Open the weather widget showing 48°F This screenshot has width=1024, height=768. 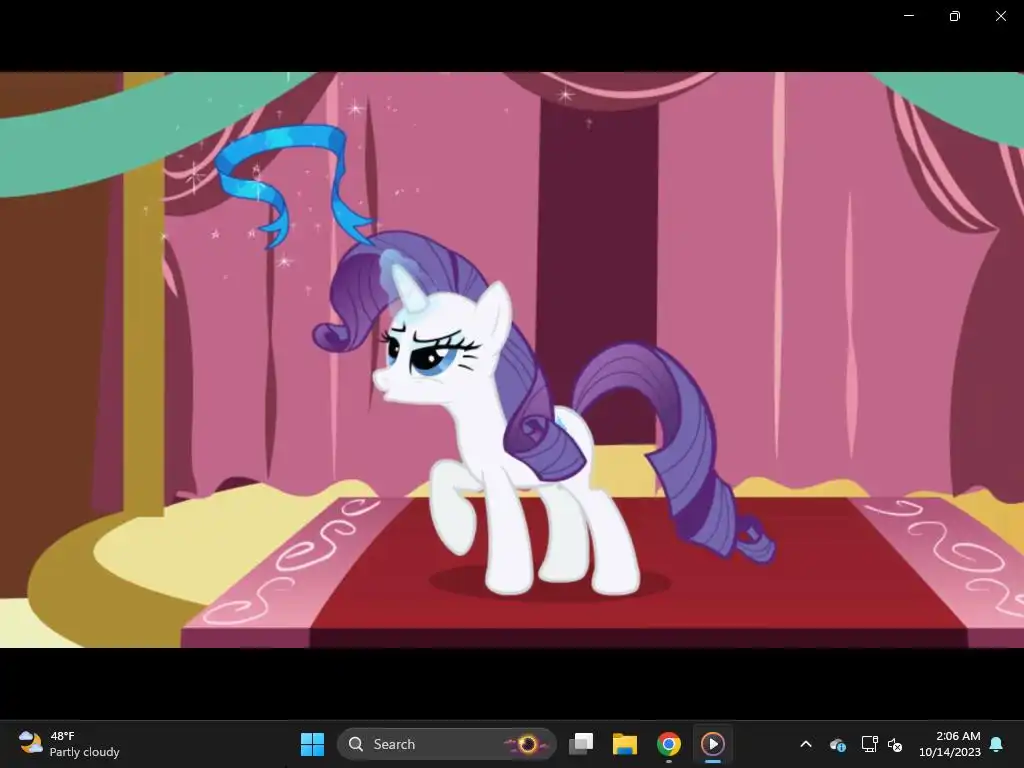coord(69,744)
